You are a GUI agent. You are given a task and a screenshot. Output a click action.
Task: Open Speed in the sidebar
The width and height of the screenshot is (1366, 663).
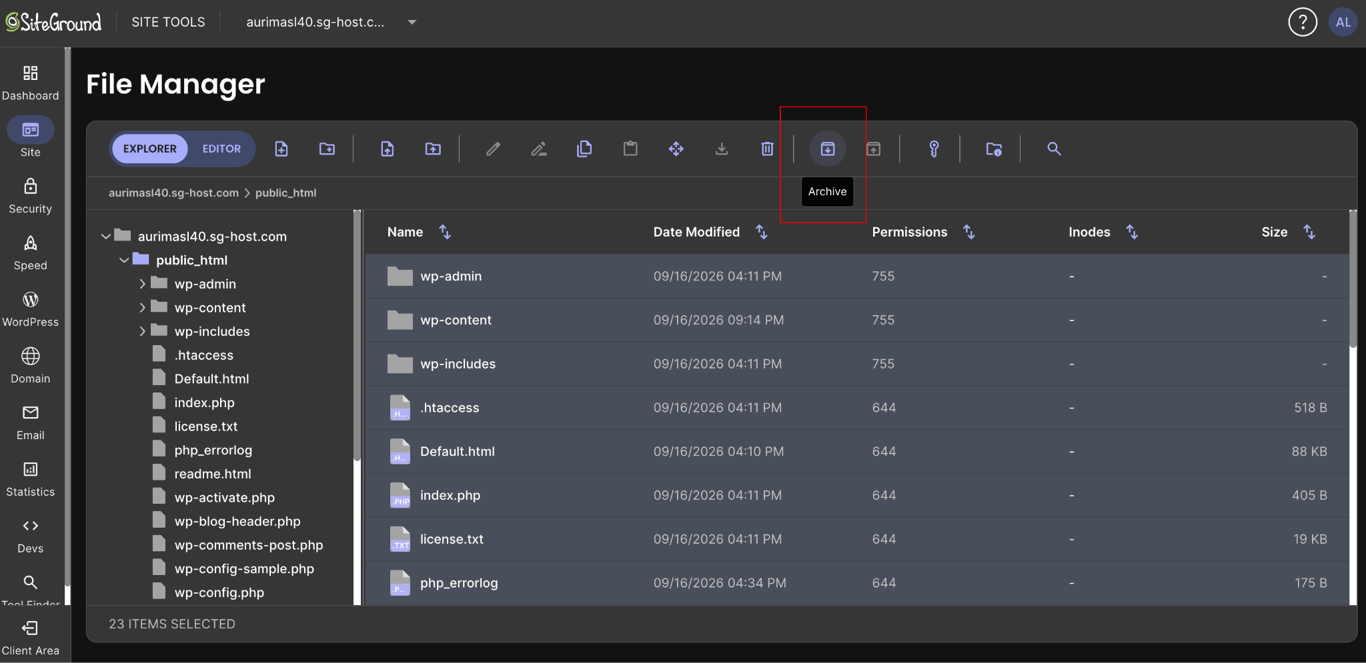pos(31,253)
